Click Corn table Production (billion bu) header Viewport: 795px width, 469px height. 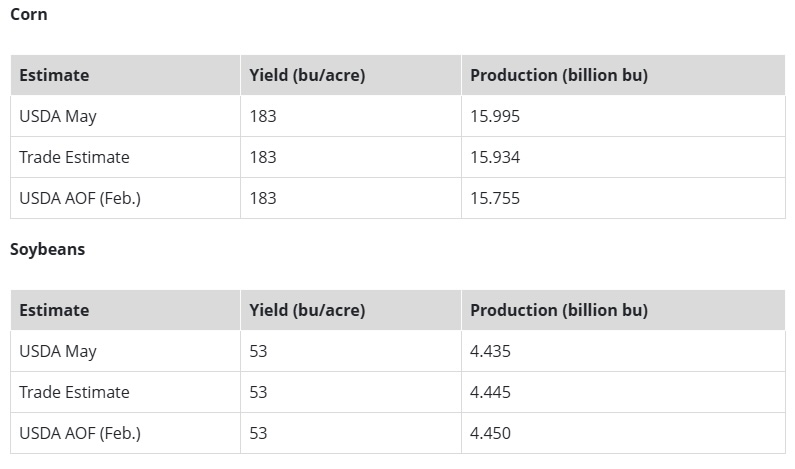point(559,75)
